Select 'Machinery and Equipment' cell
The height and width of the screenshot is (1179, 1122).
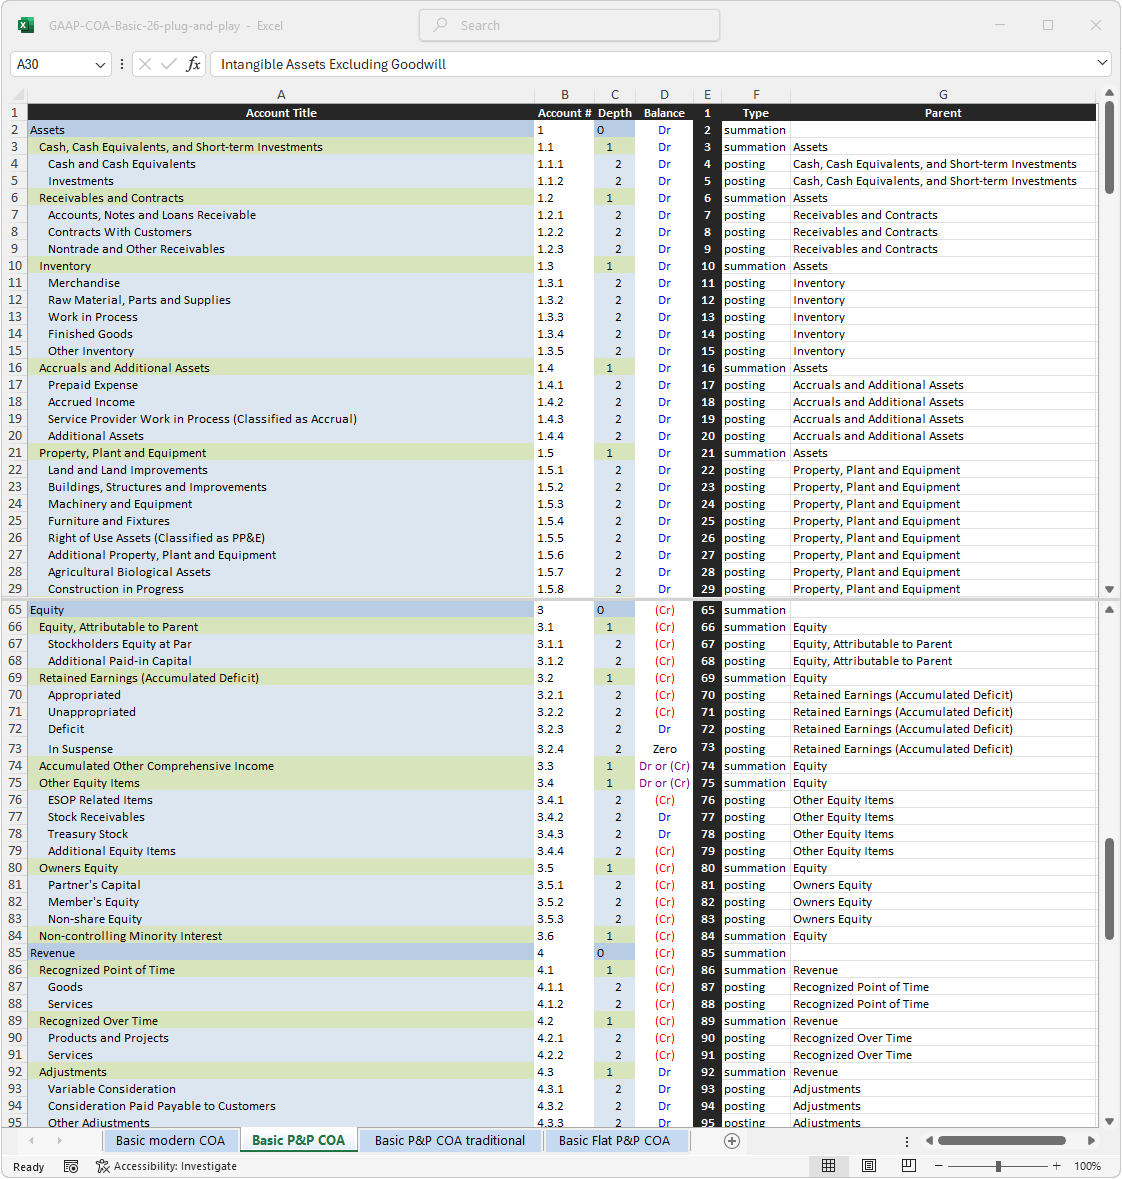point(281,505)
